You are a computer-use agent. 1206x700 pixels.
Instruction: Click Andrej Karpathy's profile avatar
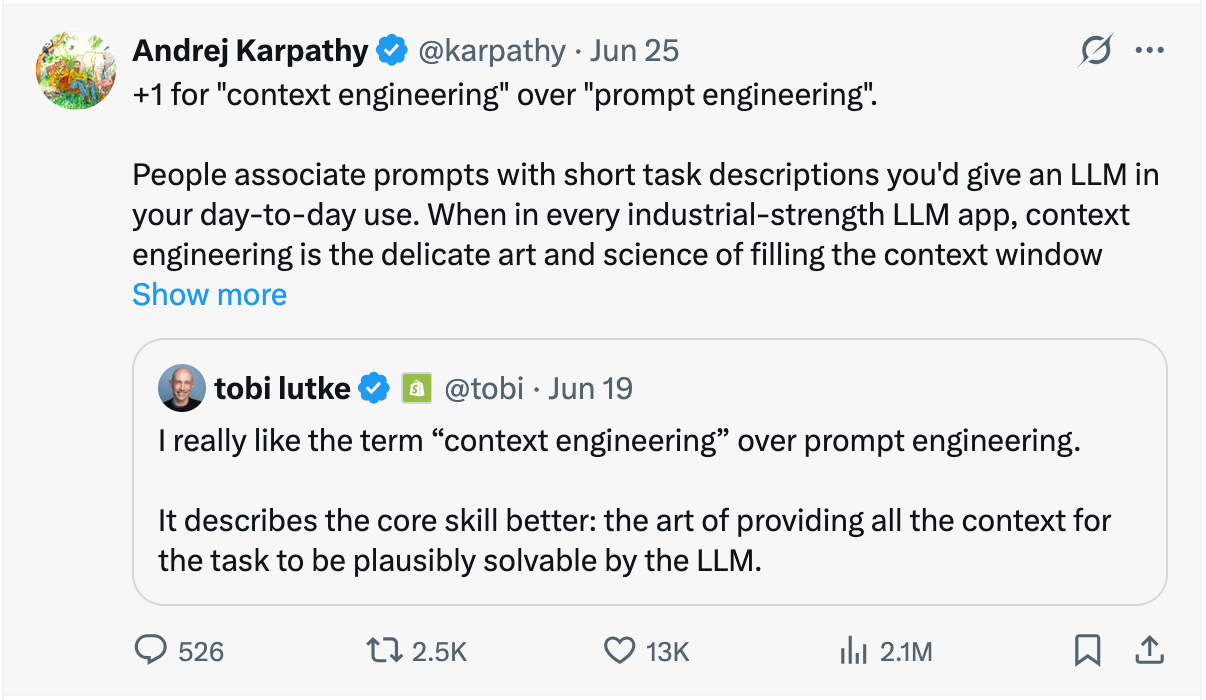77,70
